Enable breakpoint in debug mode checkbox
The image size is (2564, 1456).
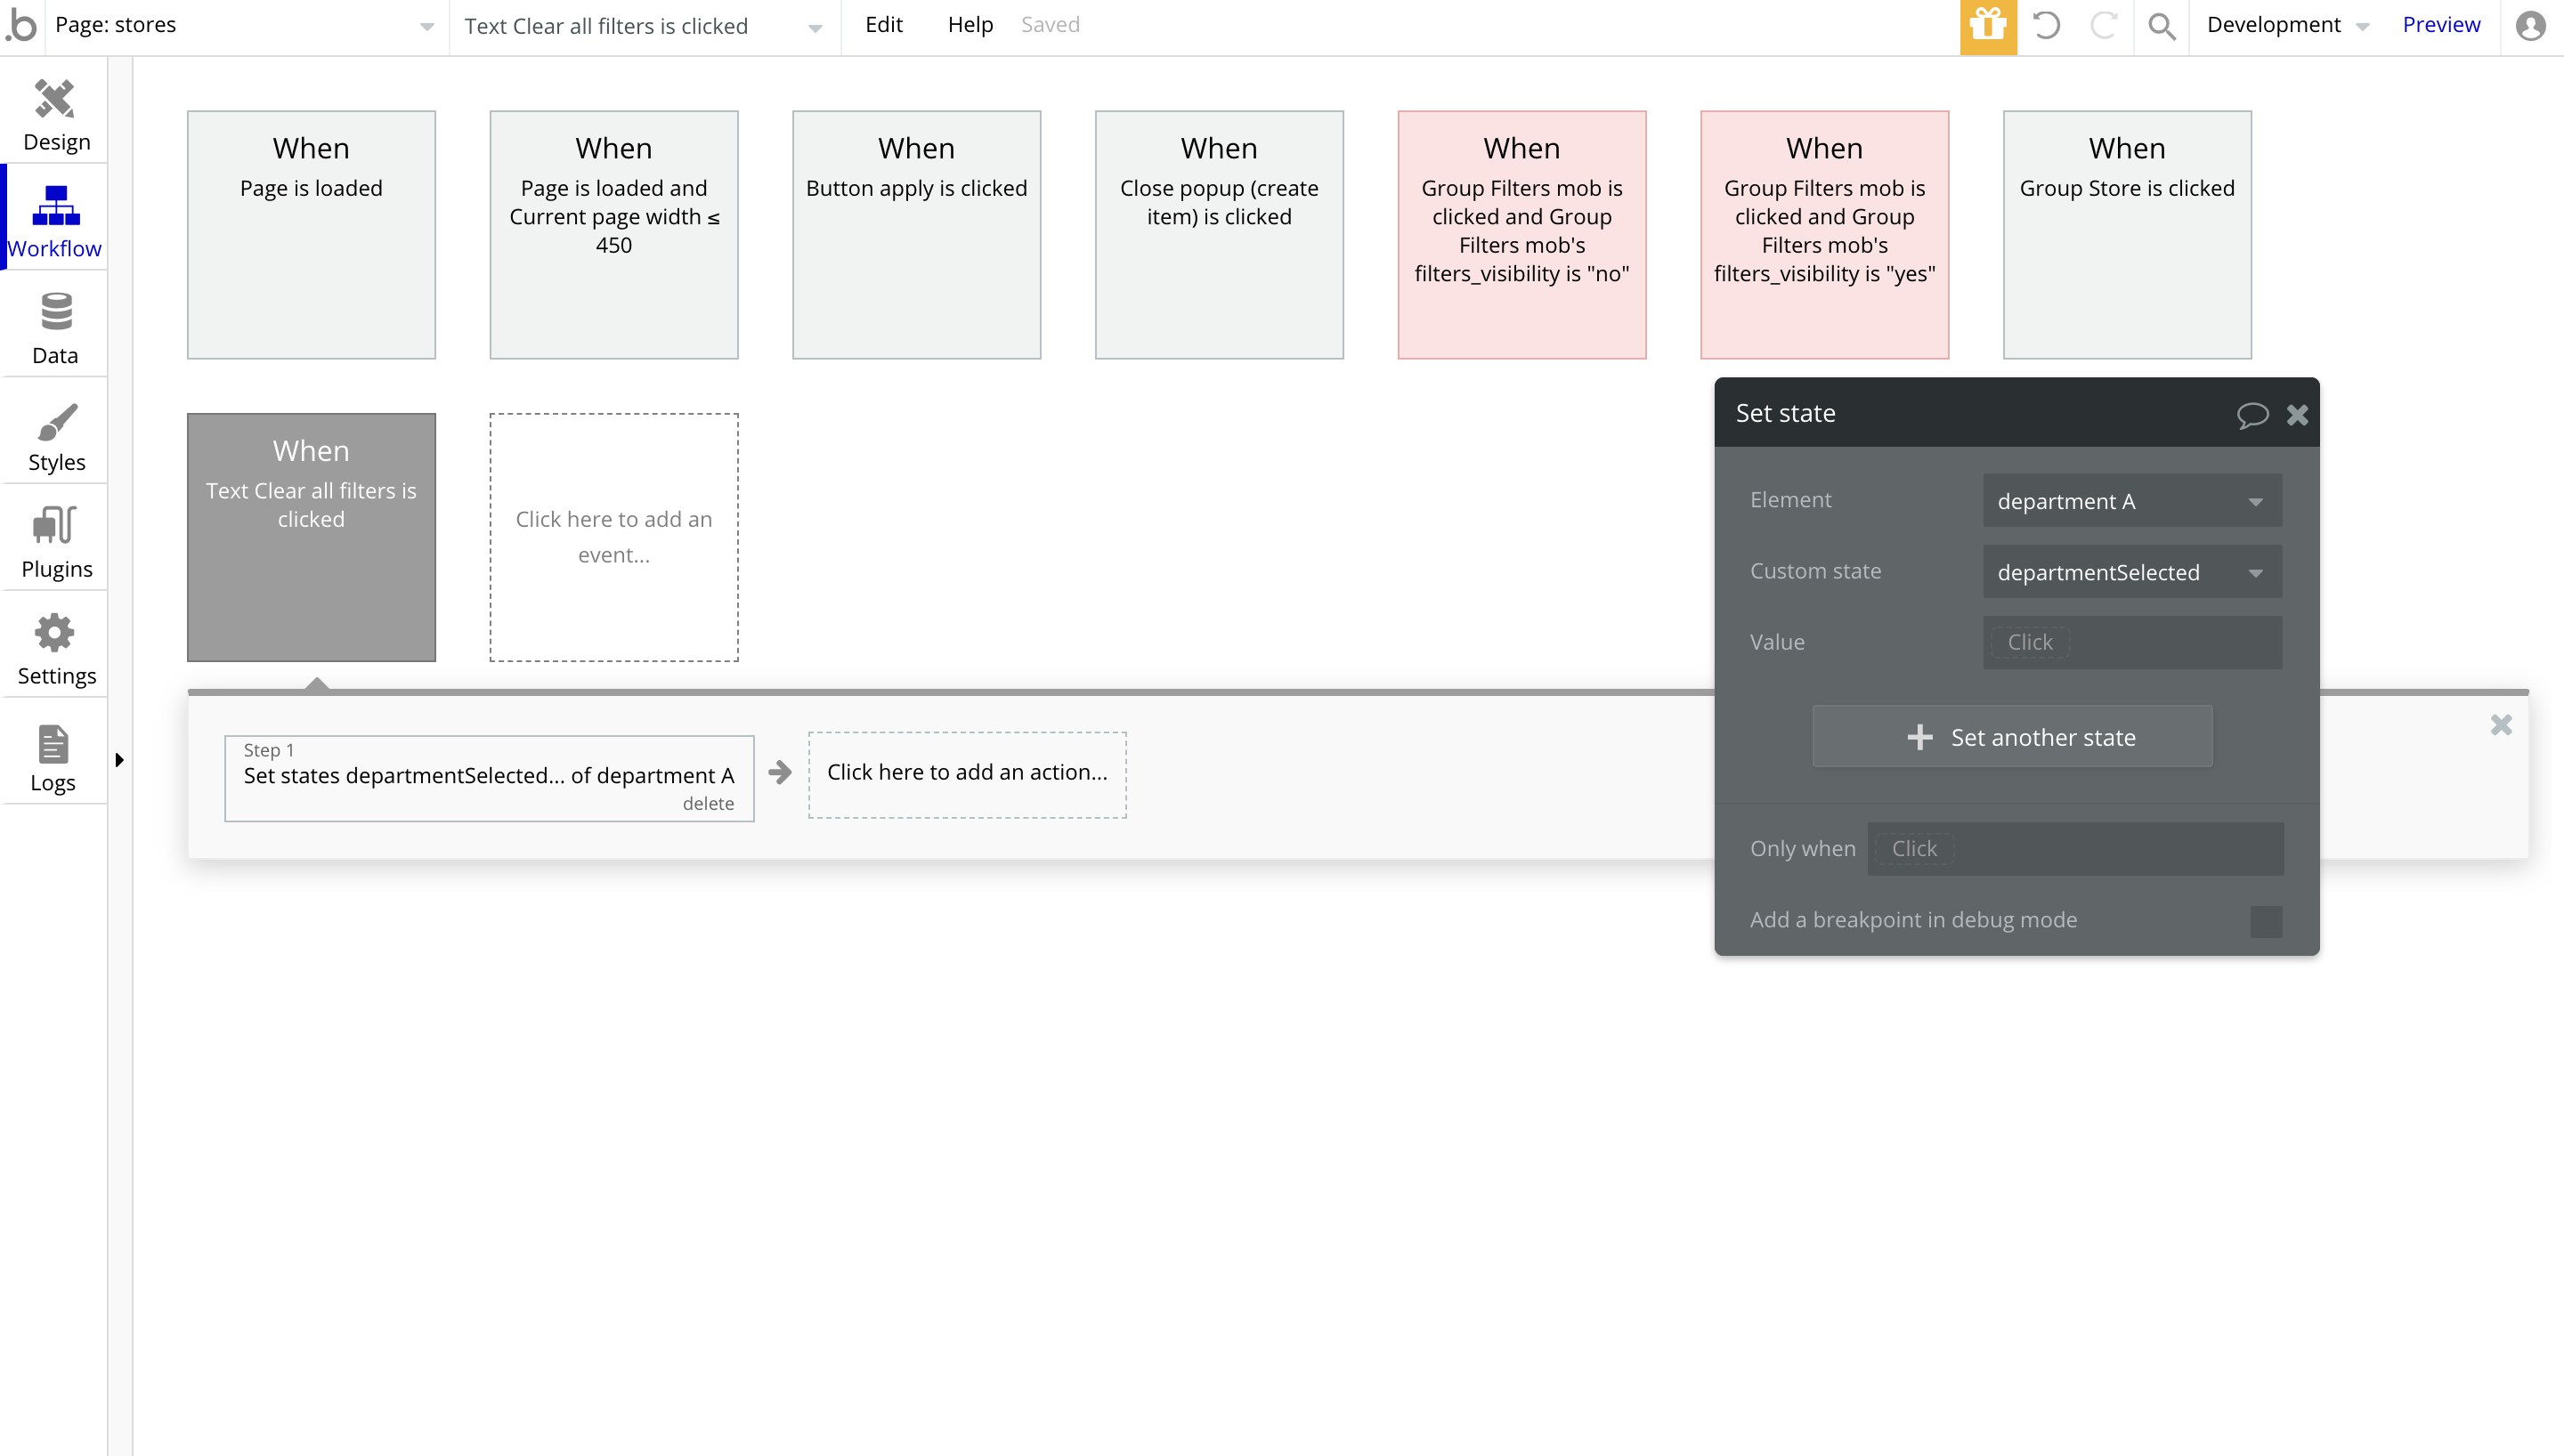2265,920
